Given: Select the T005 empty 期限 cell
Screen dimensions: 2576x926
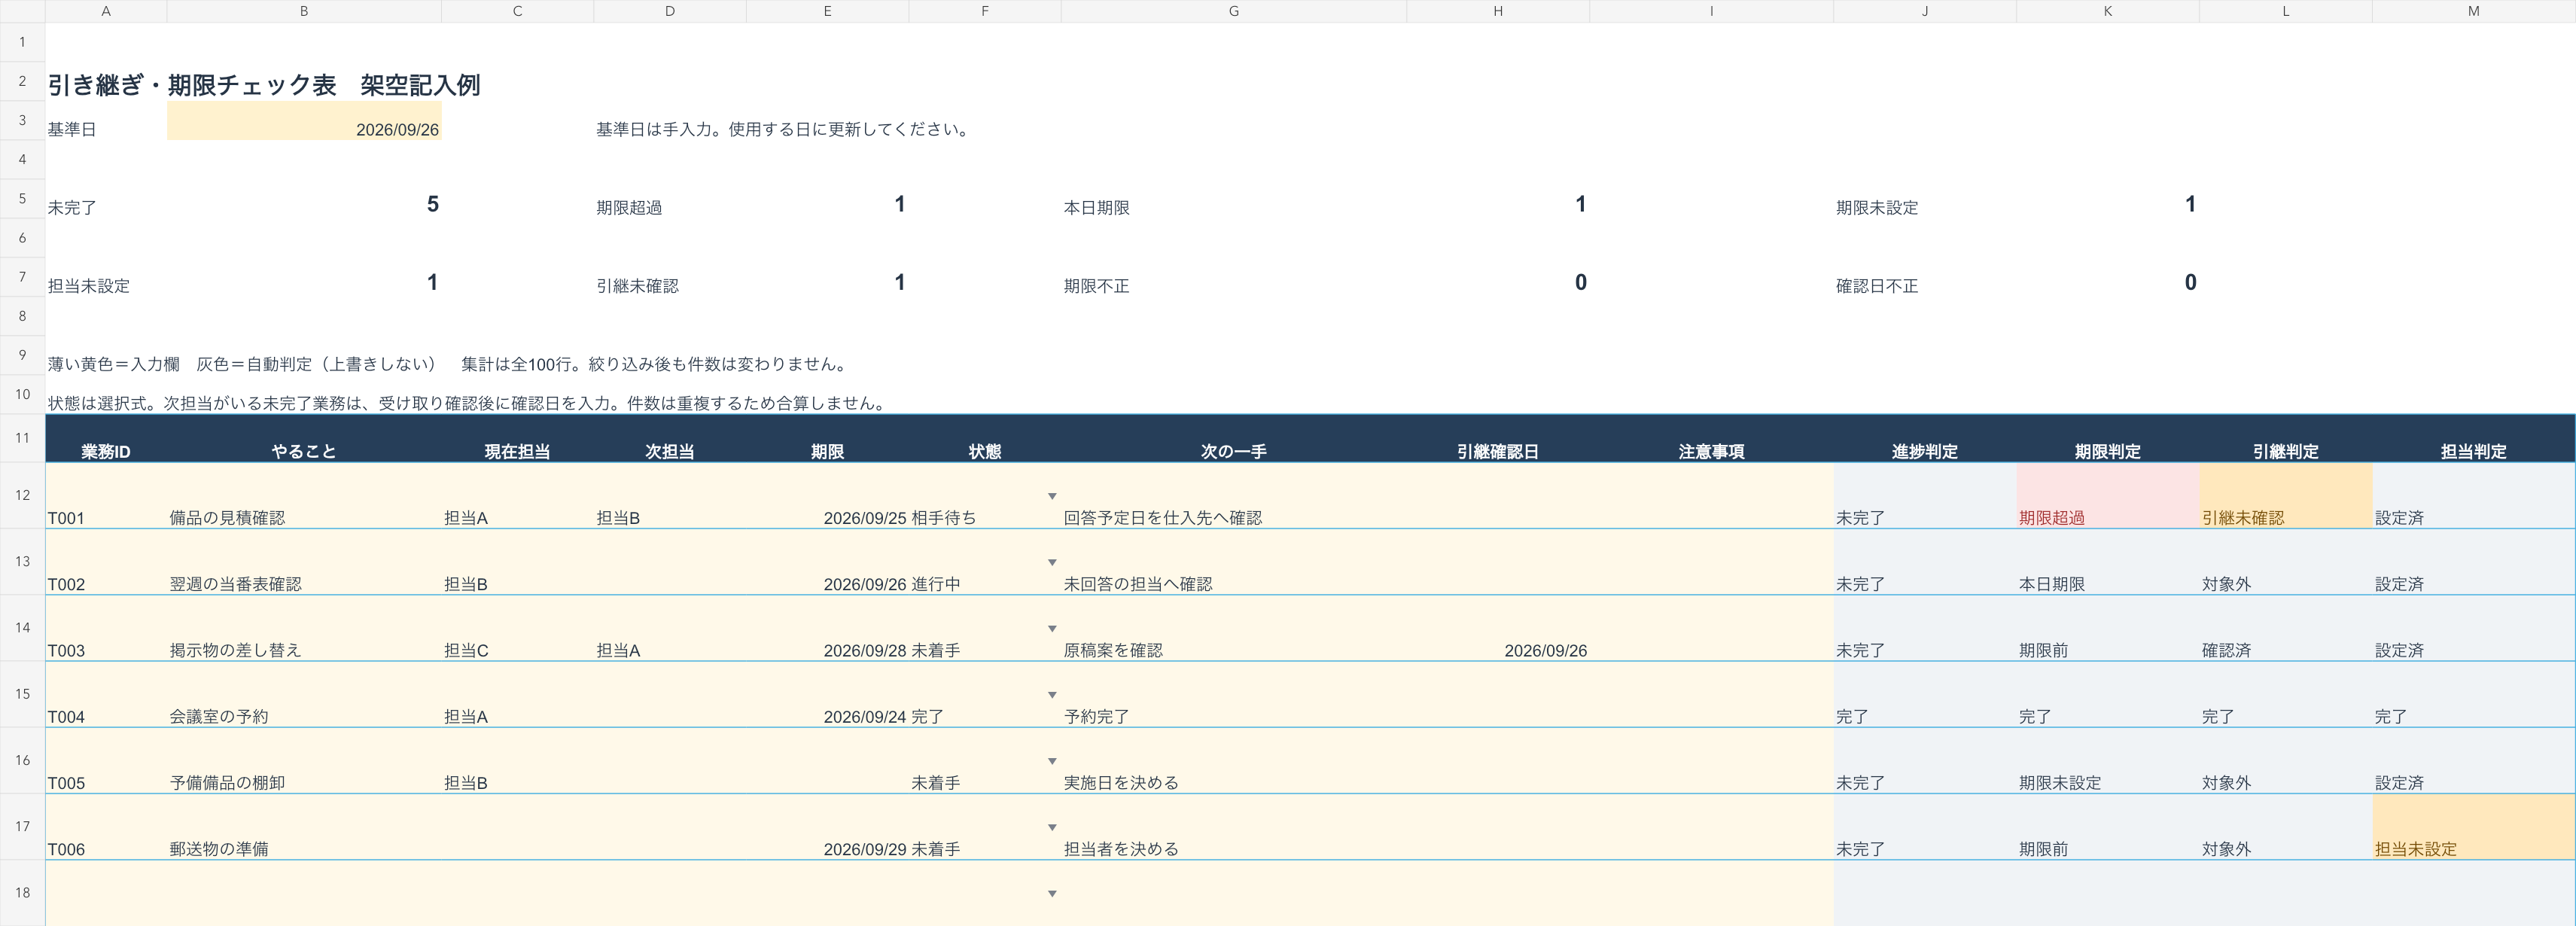Looking at the screenshot, I should click(x=827, y=760).
